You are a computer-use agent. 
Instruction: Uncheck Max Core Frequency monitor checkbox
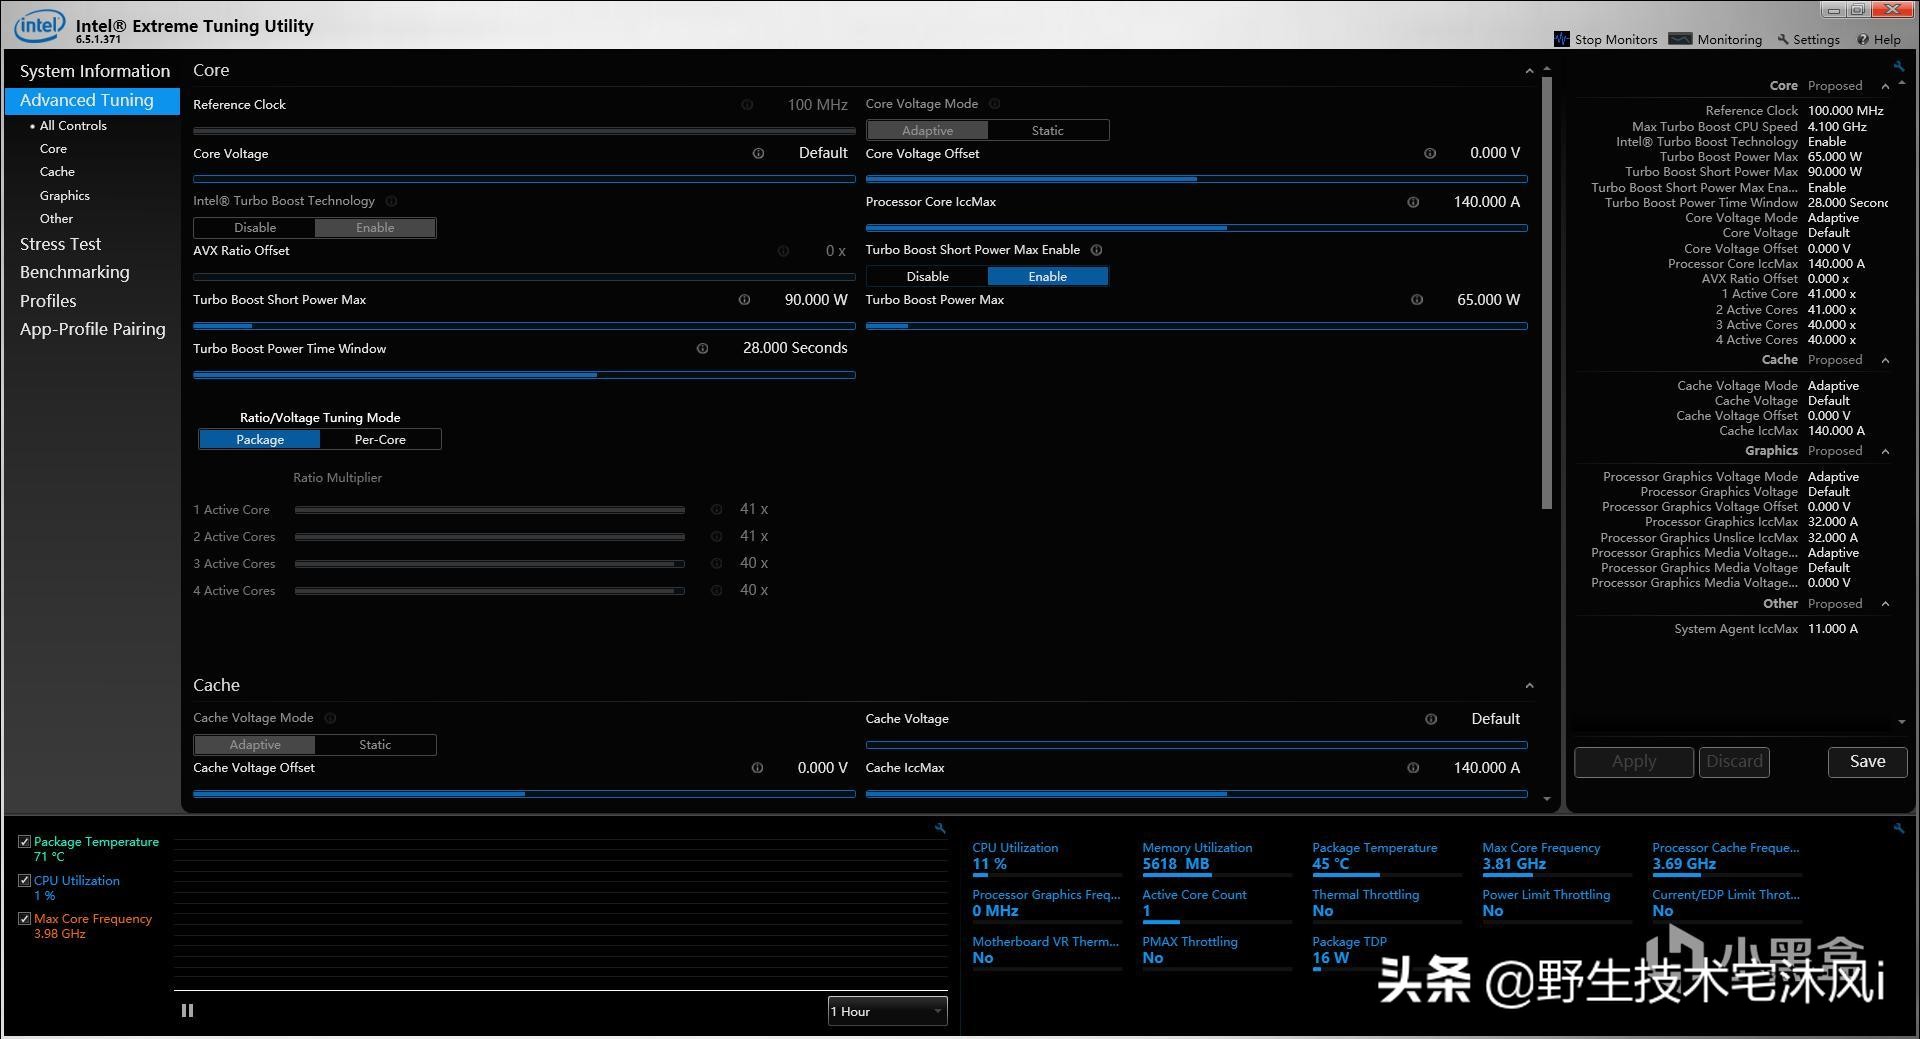tap(25, 919)
